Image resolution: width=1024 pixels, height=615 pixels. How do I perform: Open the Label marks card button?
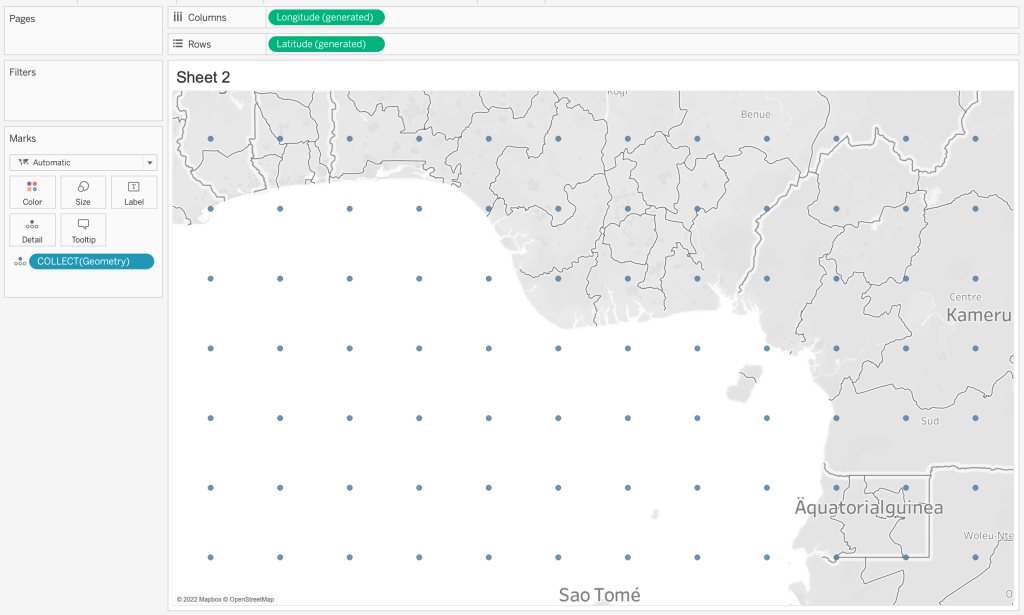click(x=134, y=193)
